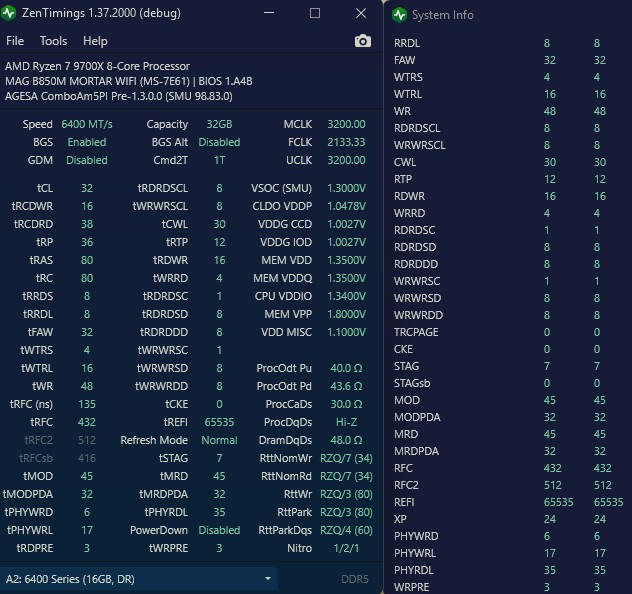
Task: Click the ProcOdt Pd value 43.6 Ω
Action: 346,386
